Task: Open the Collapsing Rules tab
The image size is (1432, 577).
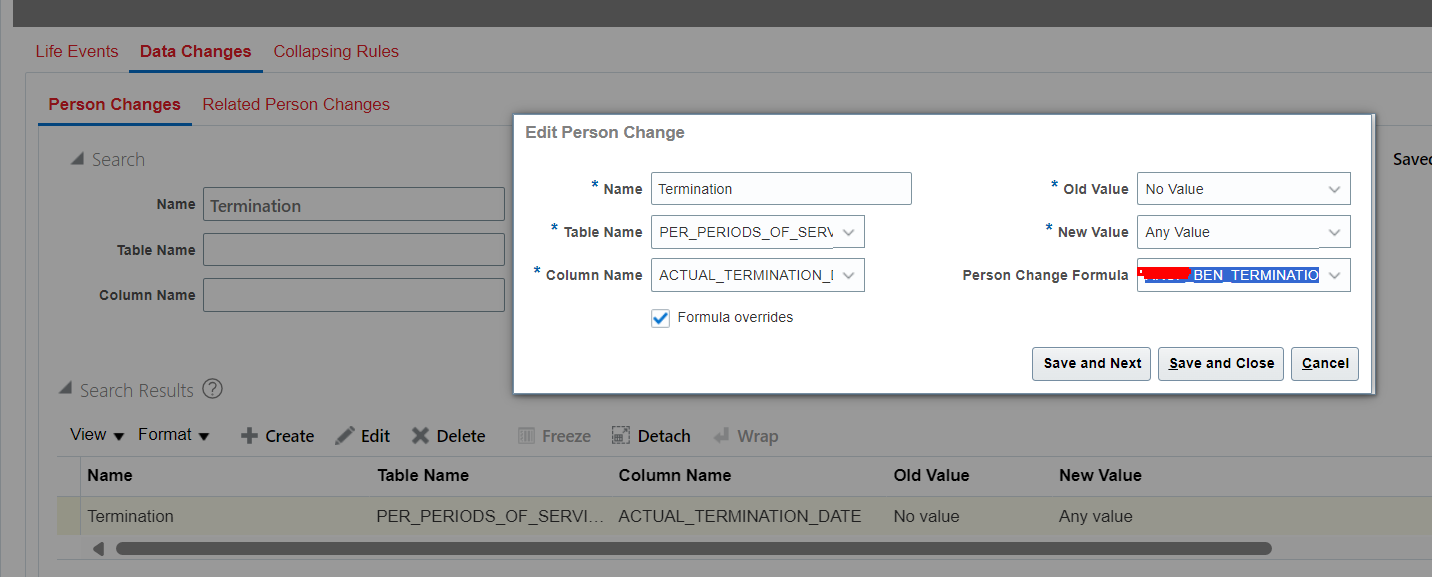Action: coord(336,51)
